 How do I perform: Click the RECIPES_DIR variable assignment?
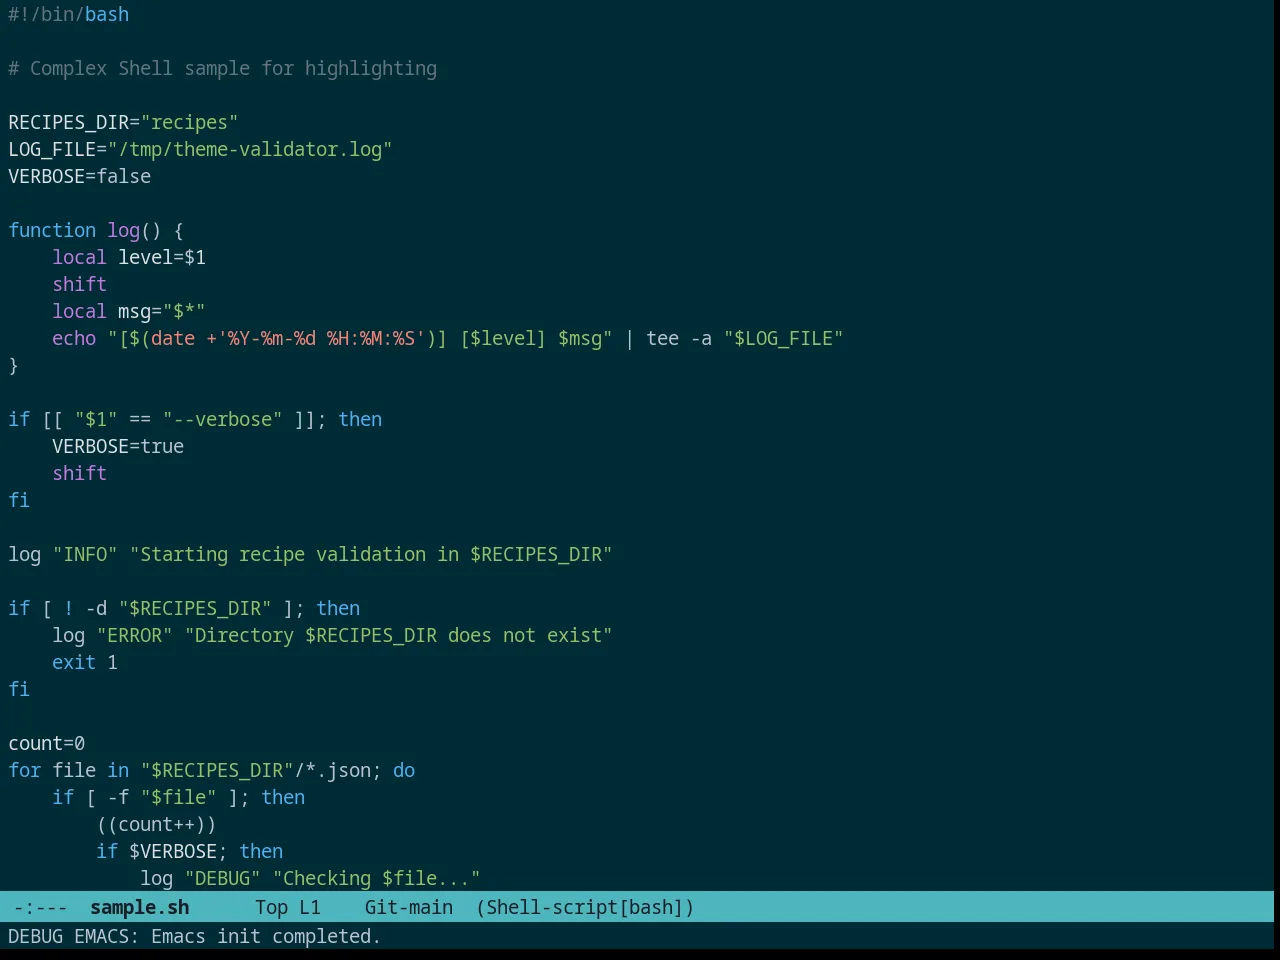(x=123, y=122)
